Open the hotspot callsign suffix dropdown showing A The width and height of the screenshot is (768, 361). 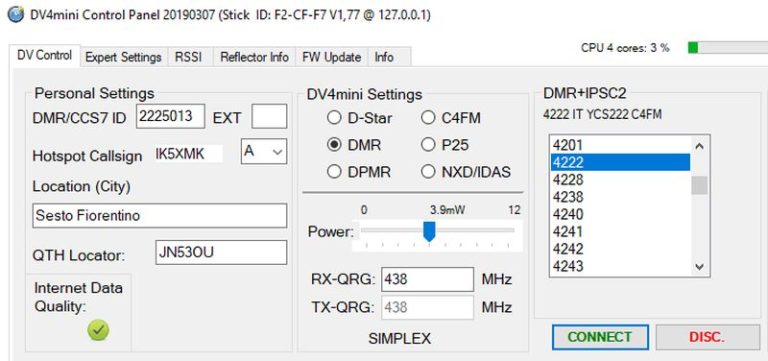click(264, 152)
